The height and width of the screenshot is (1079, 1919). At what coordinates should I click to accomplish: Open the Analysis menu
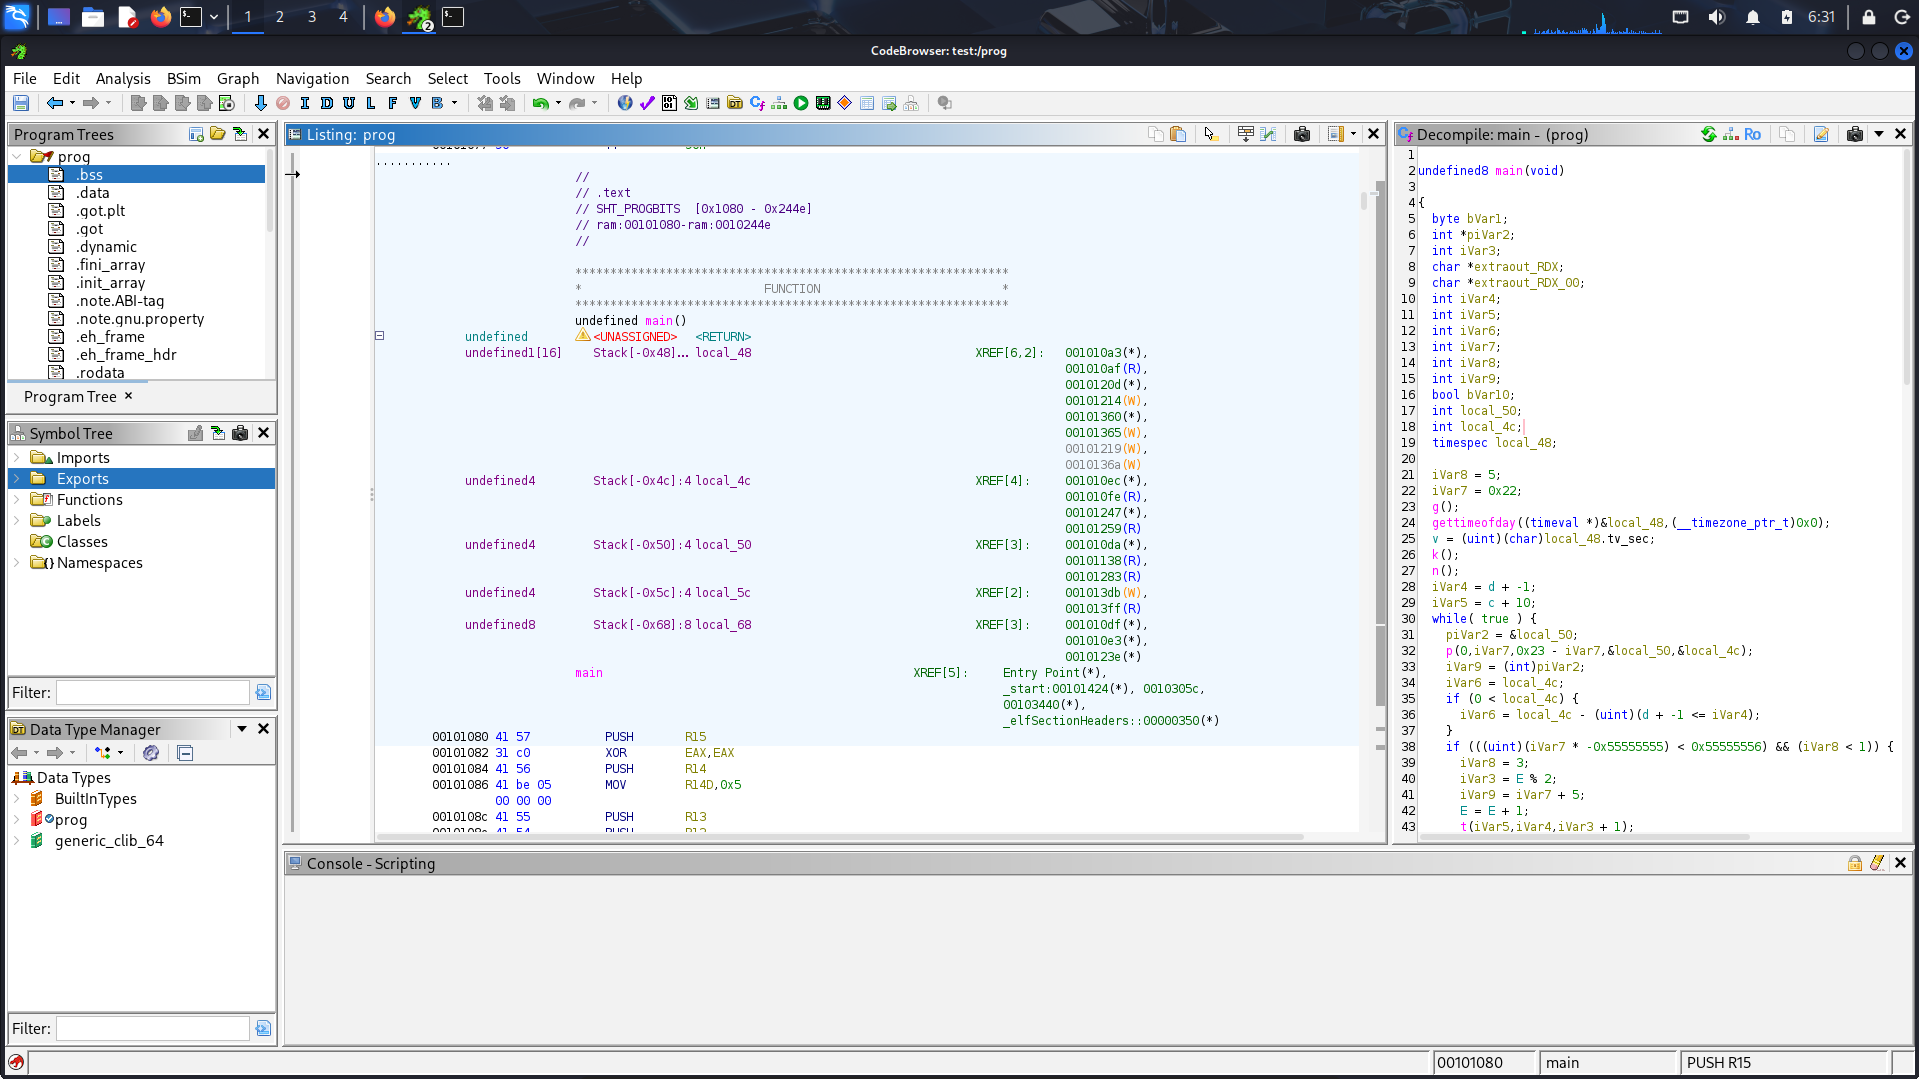123,78
